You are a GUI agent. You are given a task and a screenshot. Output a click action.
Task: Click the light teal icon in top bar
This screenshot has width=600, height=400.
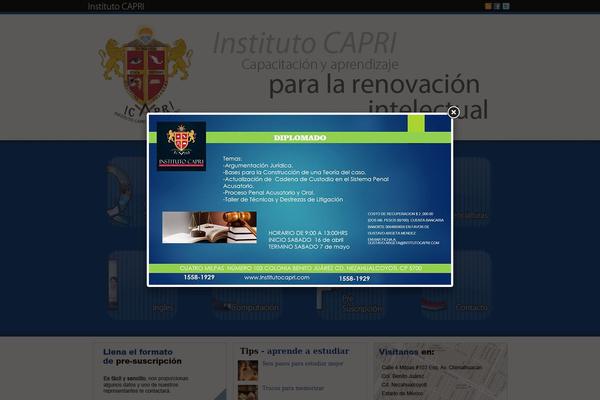(506, 6)
